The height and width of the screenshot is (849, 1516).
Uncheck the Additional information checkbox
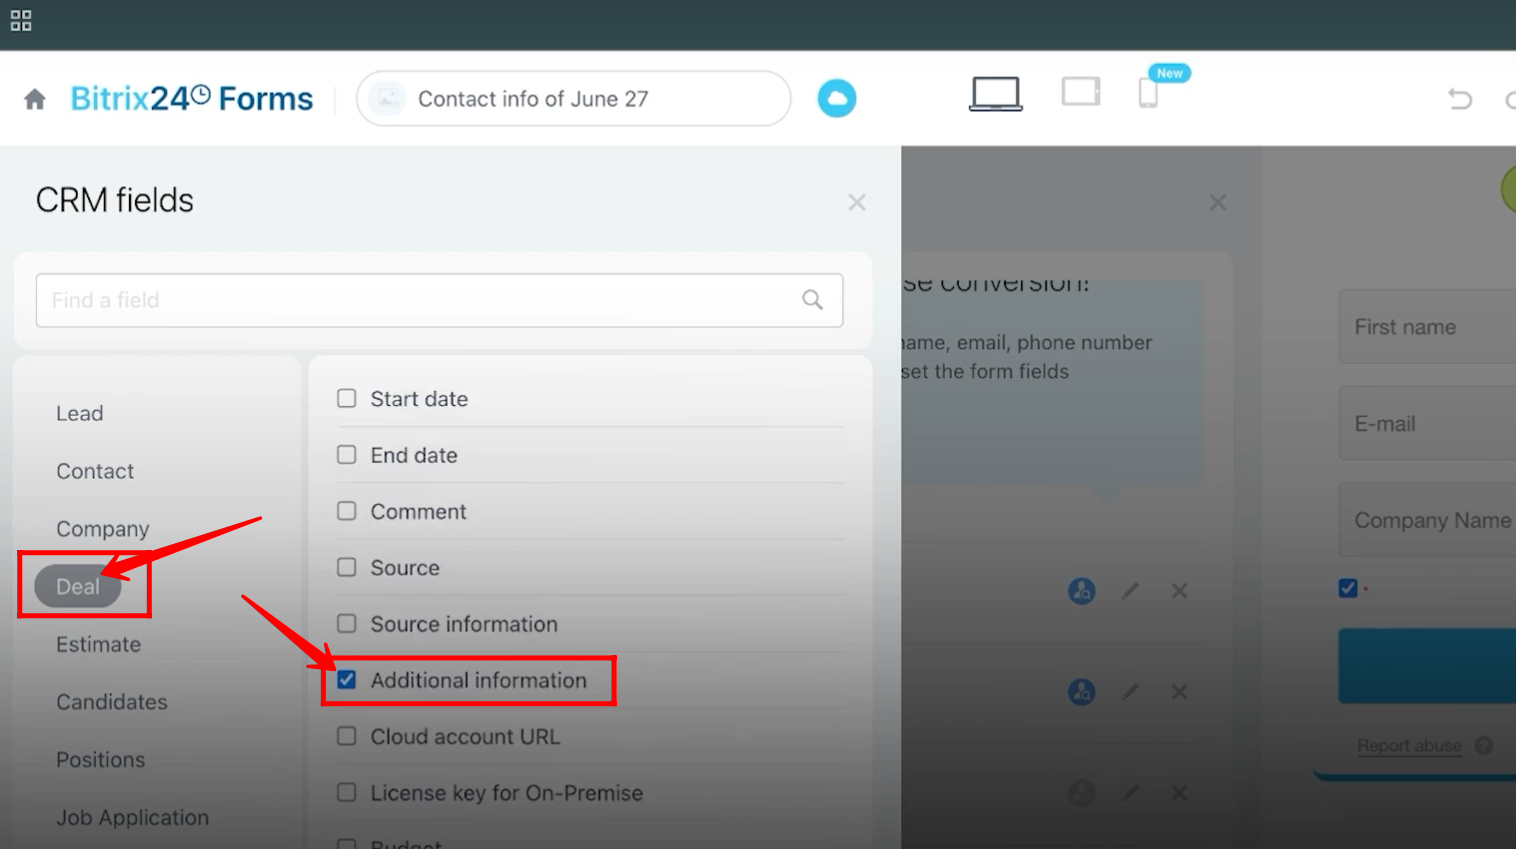347,680
